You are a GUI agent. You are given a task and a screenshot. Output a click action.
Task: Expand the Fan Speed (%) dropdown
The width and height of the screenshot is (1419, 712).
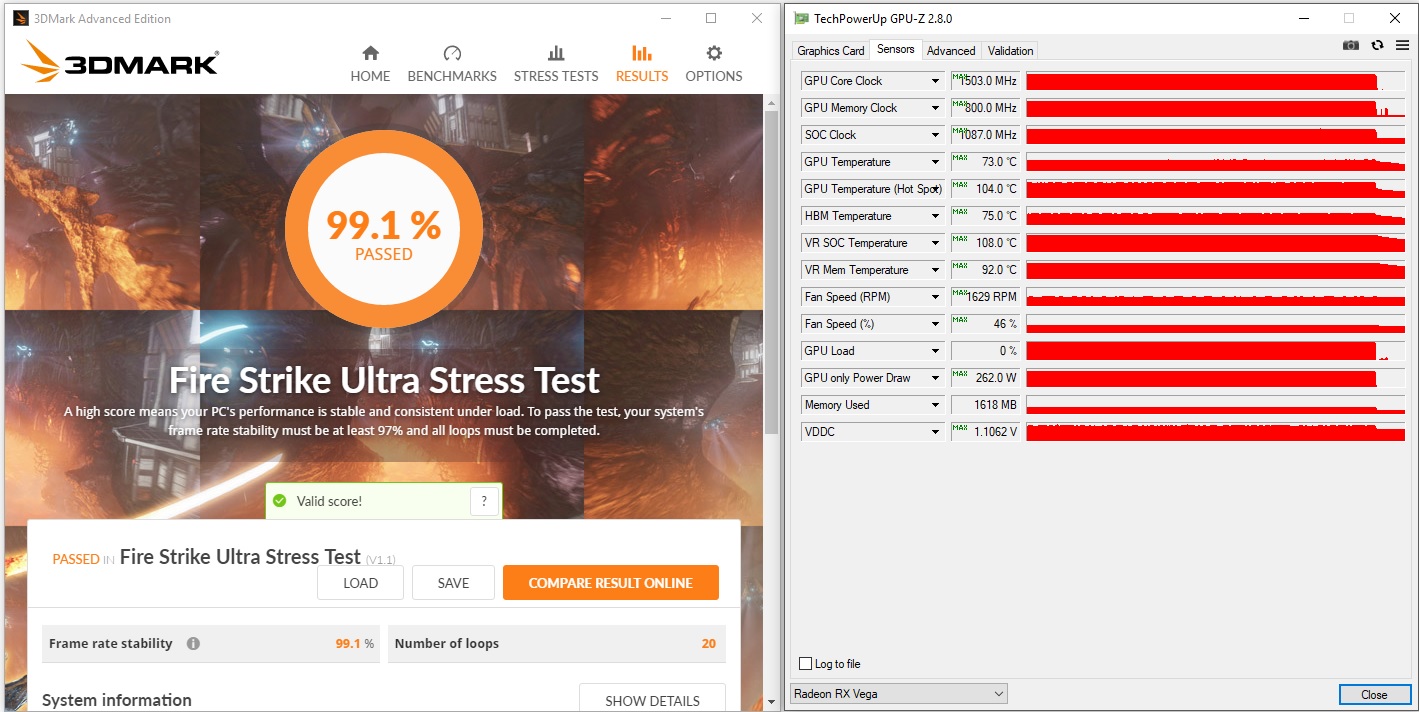tap(935, 324)
